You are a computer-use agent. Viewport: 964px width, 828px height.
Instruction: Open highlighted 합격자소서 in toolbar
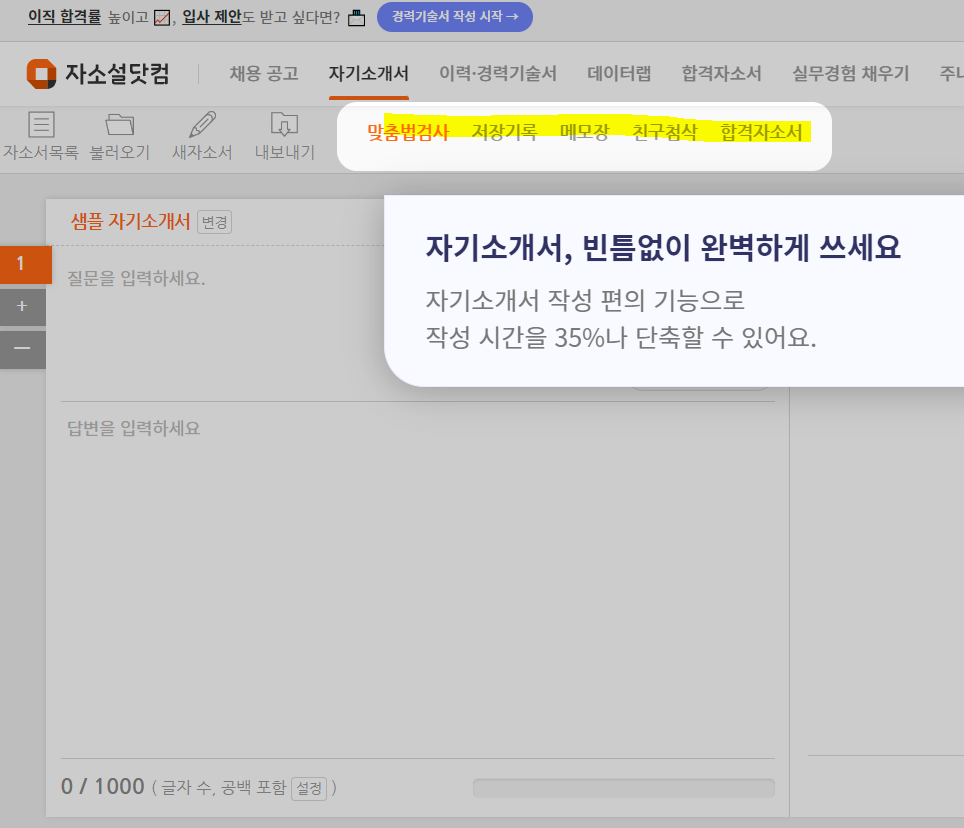point(761,132)
